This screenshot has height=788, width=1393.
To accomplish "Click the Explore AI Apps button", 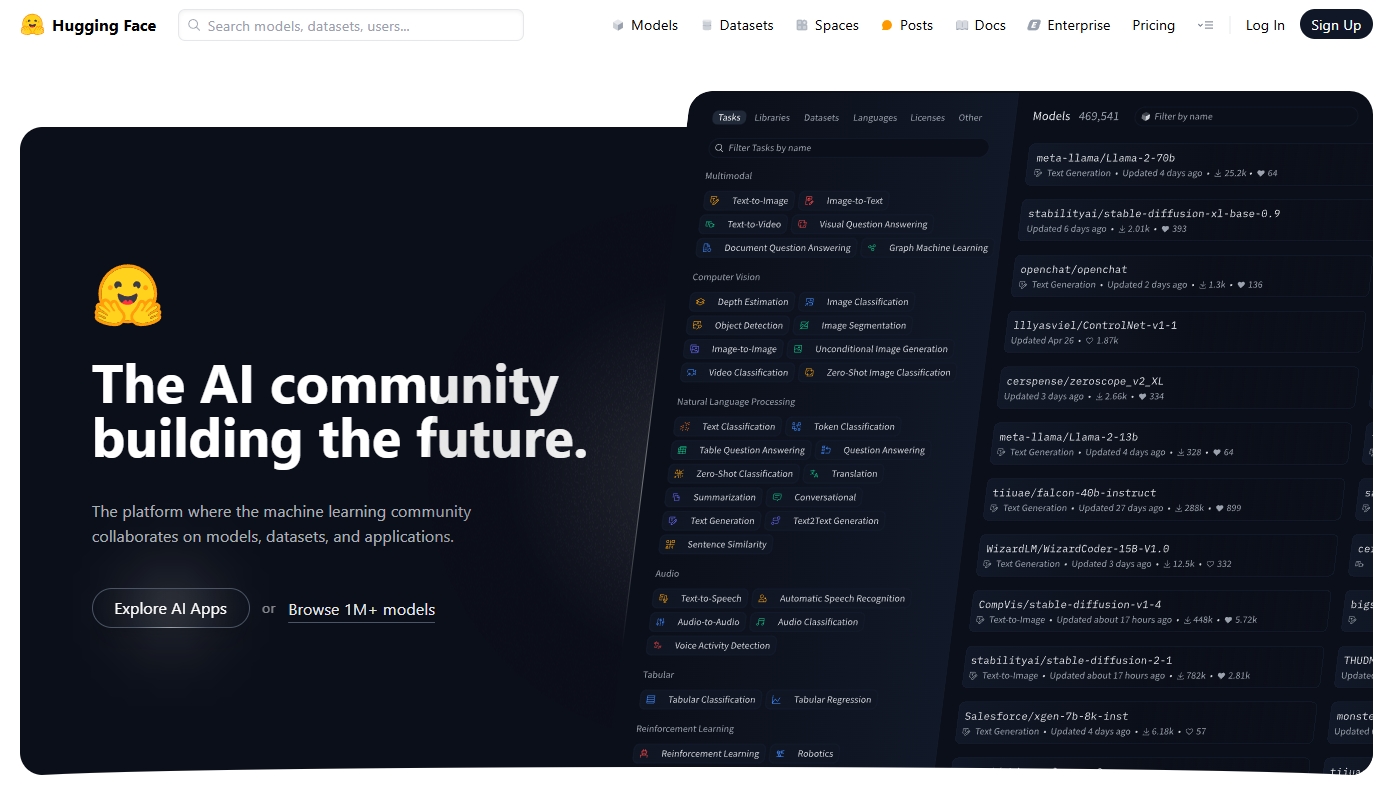I will tap(171, 608).
